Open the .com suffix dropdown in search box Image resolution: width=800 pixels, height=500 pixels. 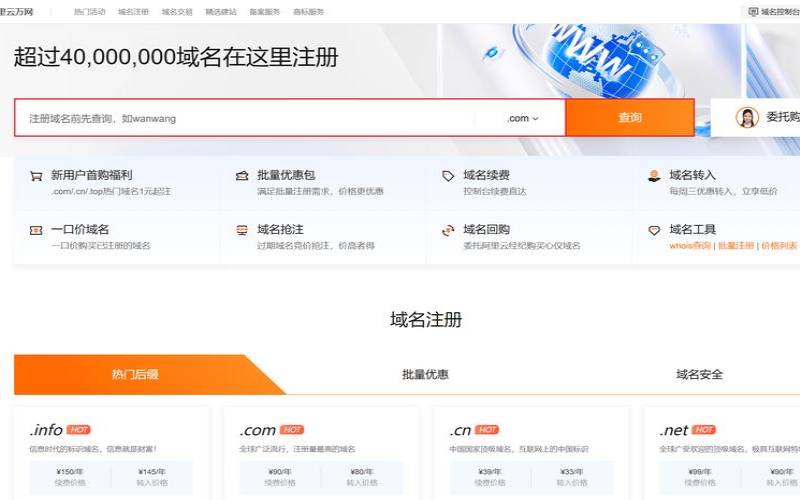click(523, 118)
